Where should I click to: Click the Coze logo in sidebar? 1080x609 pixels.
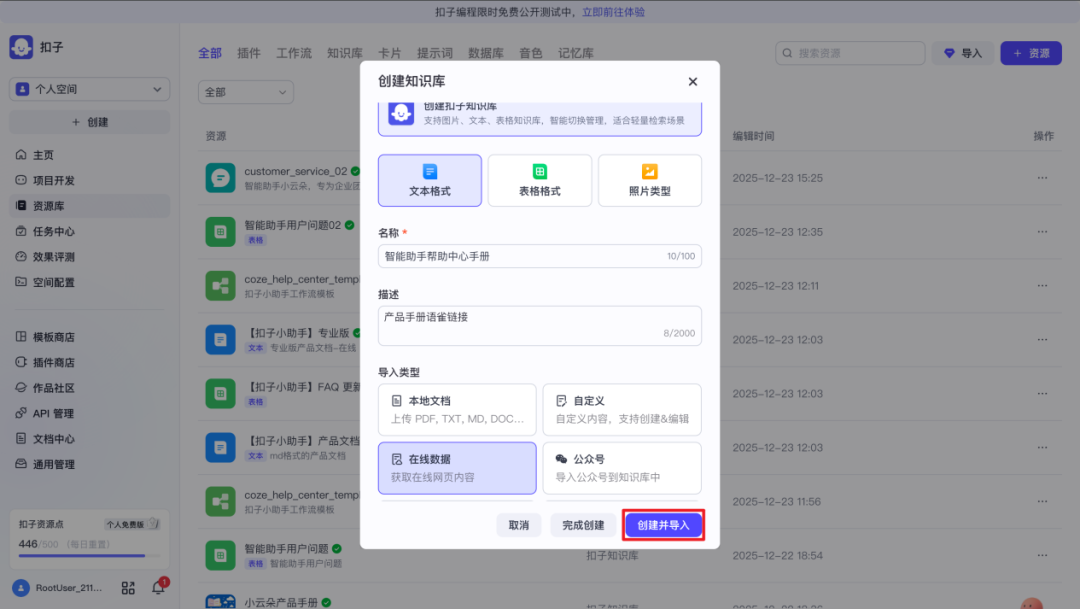(21, 48)
